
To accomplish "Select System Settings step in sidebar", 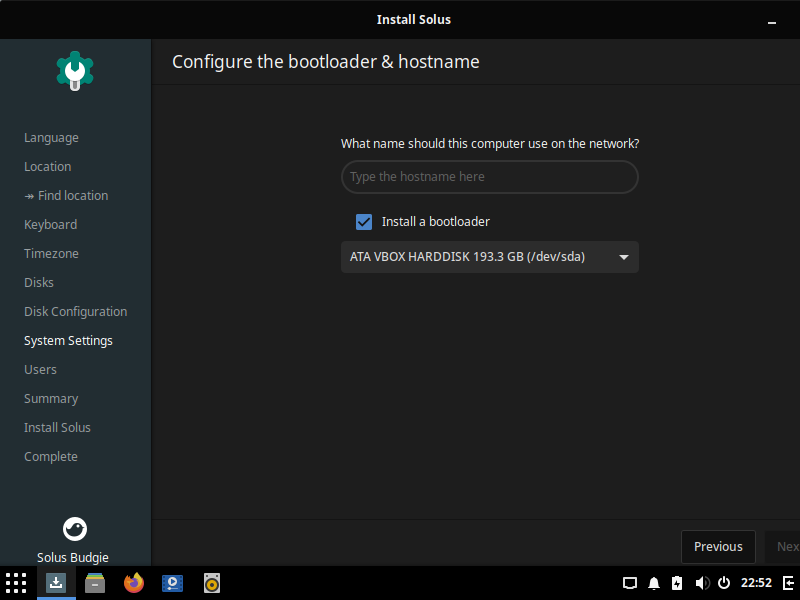I will coord(68,341).
